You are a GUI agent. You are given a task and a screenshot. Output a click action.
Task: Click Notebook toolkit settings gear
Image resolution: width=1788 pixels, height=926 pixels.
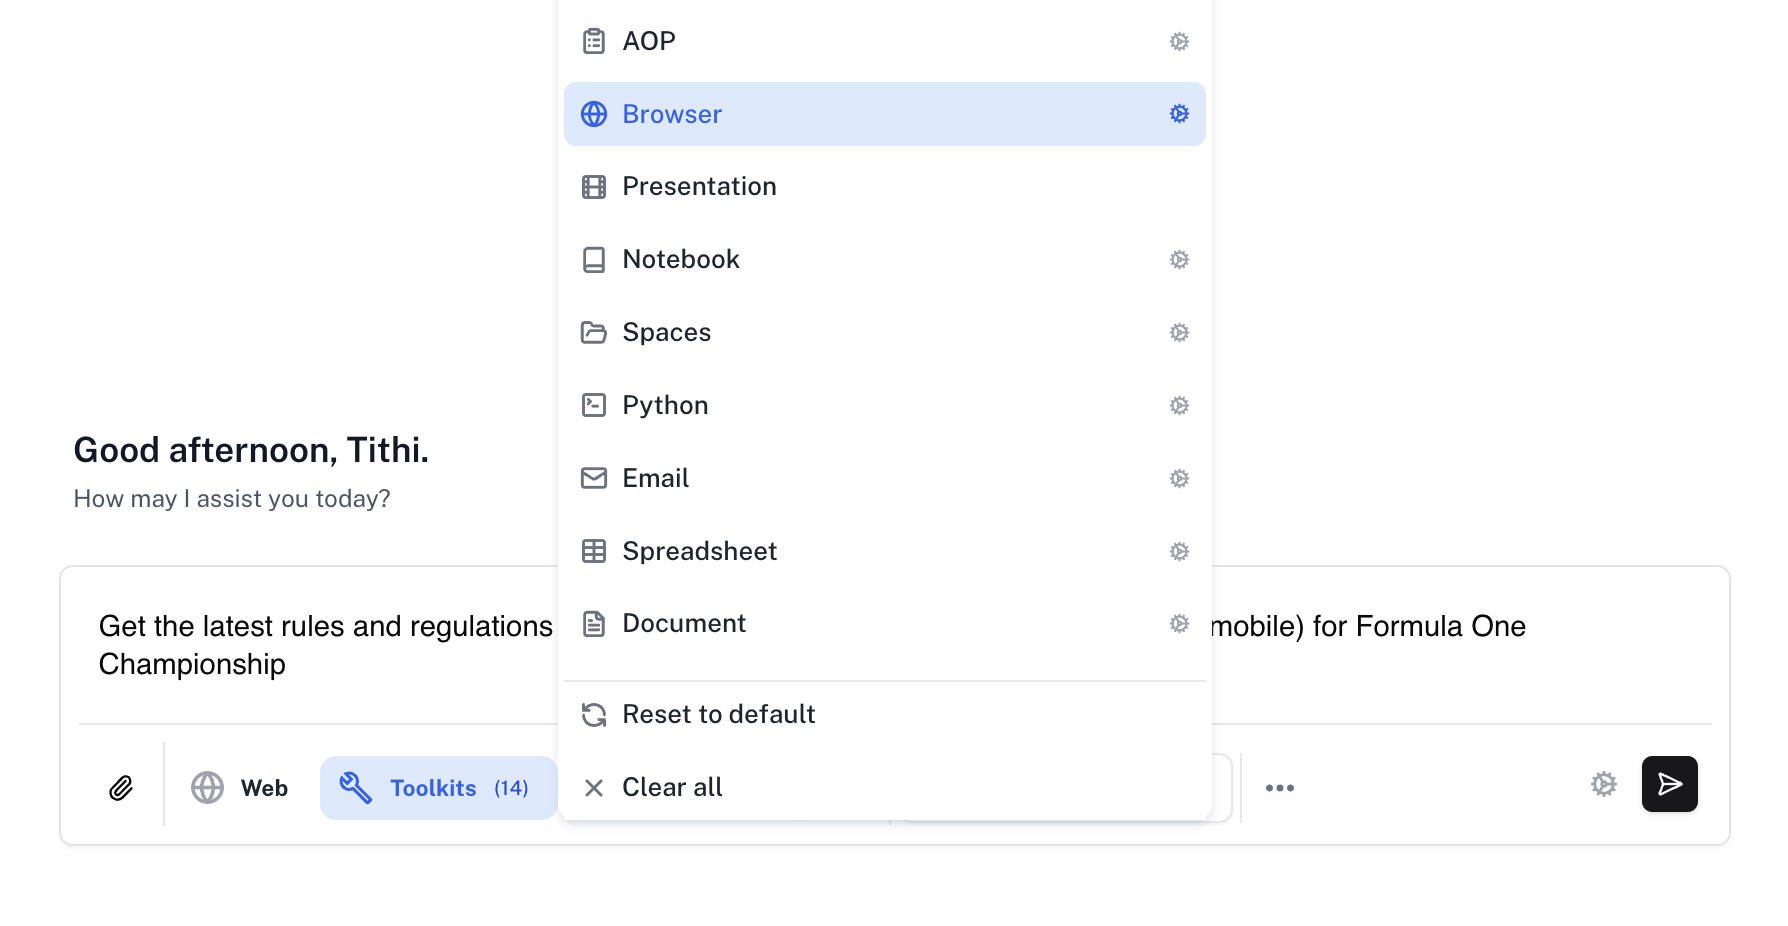click(x=1179, y=260)
